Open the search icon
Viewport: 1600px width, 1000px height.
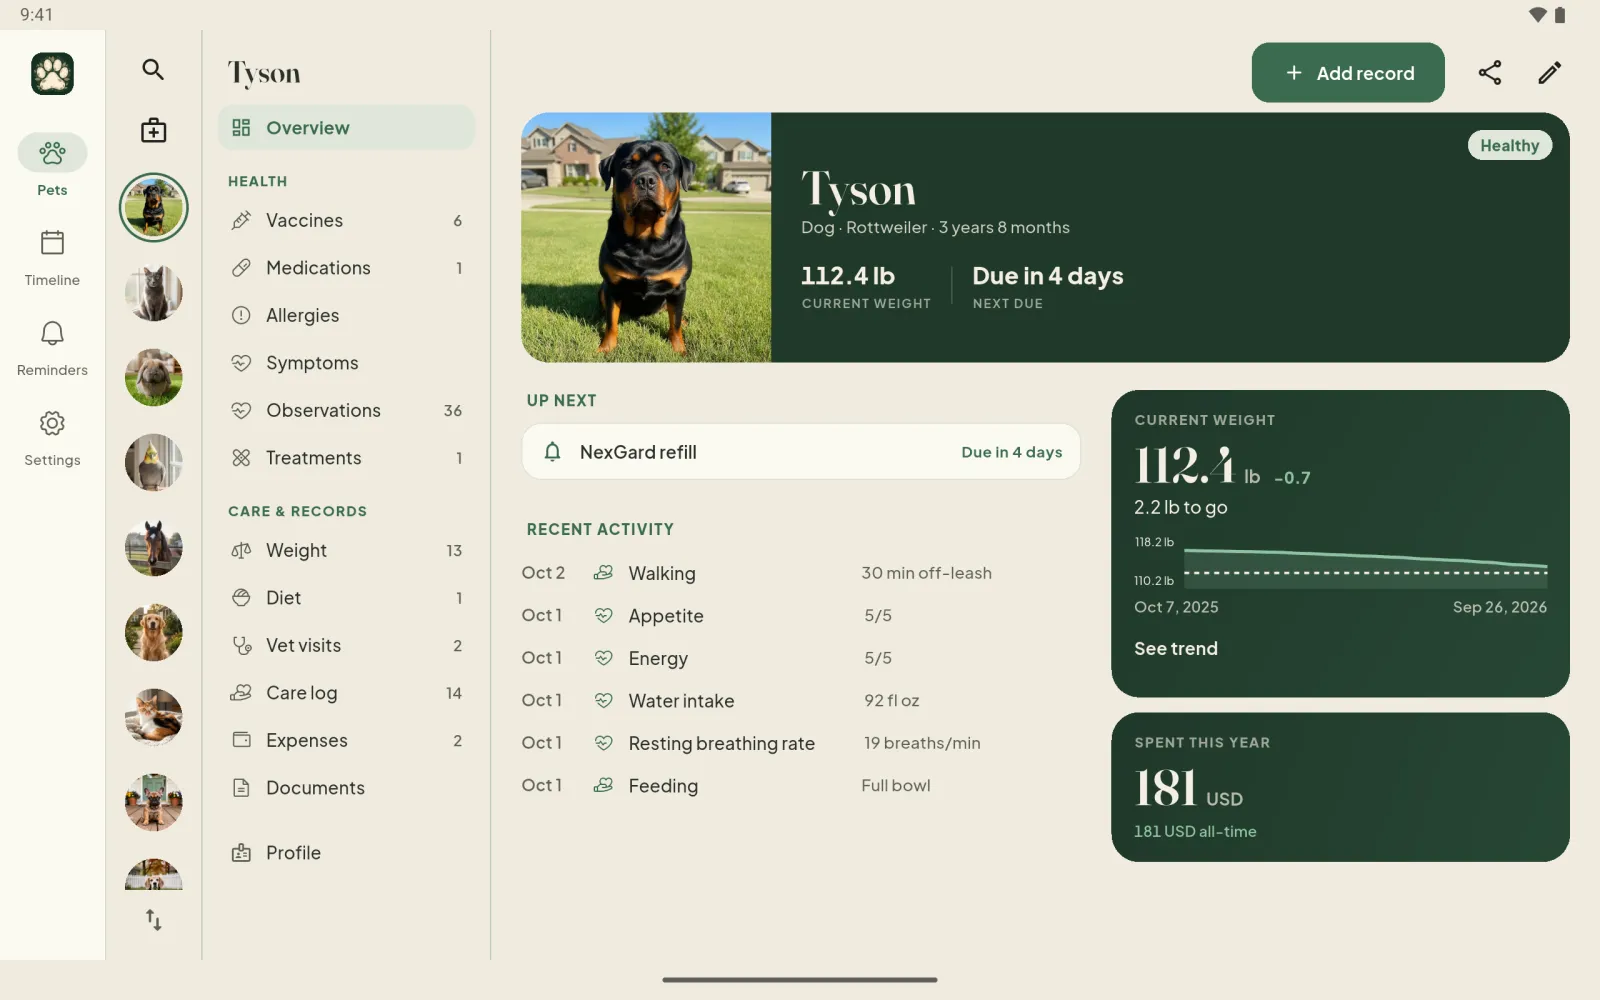(153, 69)
